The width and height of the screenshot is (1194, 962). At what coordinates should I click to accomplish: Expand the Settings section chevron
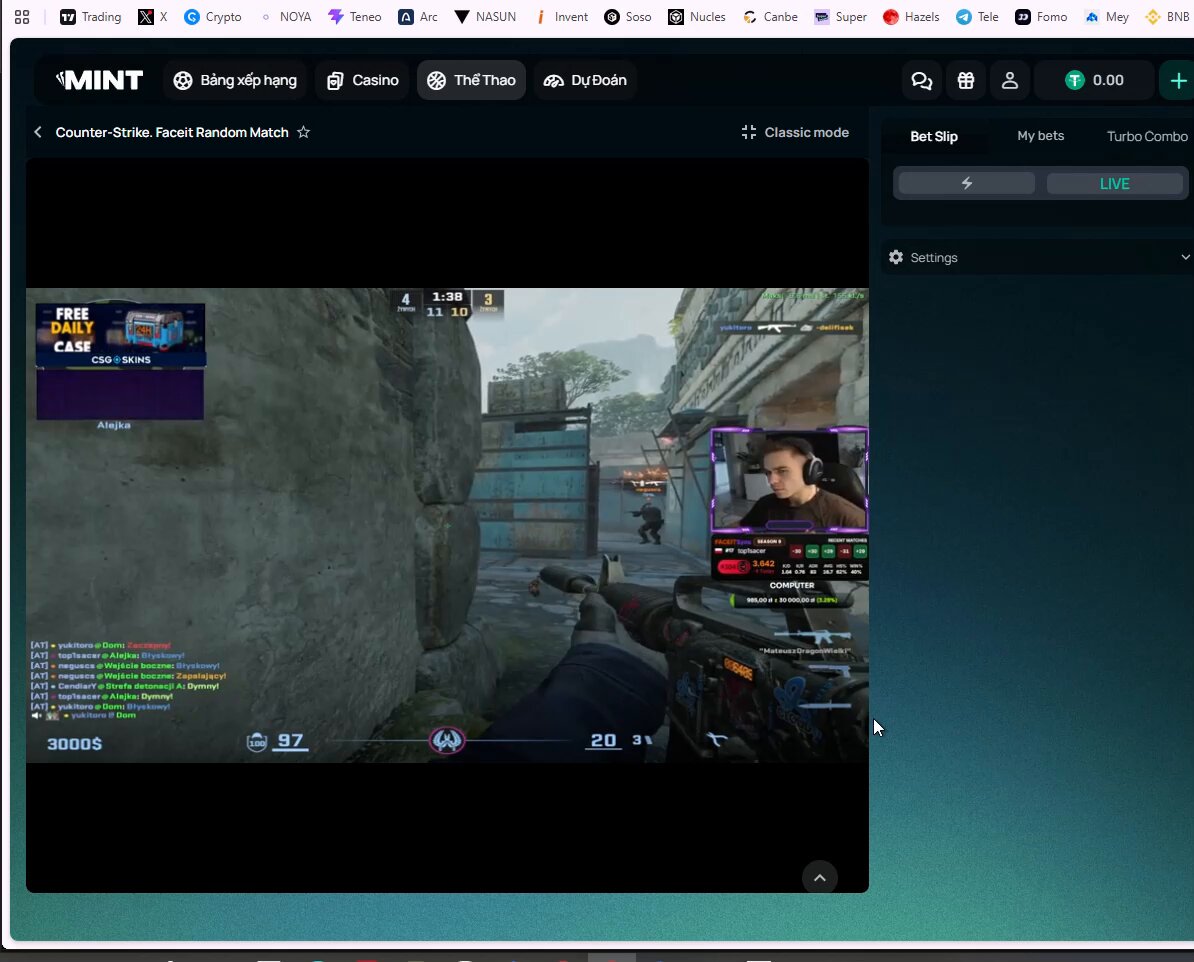click(x=1185, y=257)
